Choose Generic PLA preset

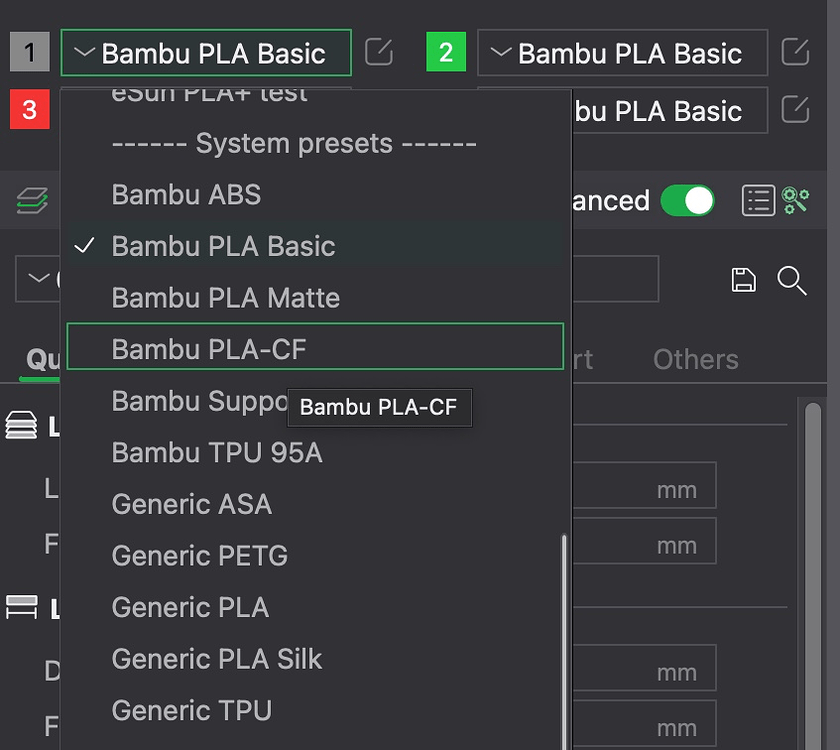click(315, 607)
